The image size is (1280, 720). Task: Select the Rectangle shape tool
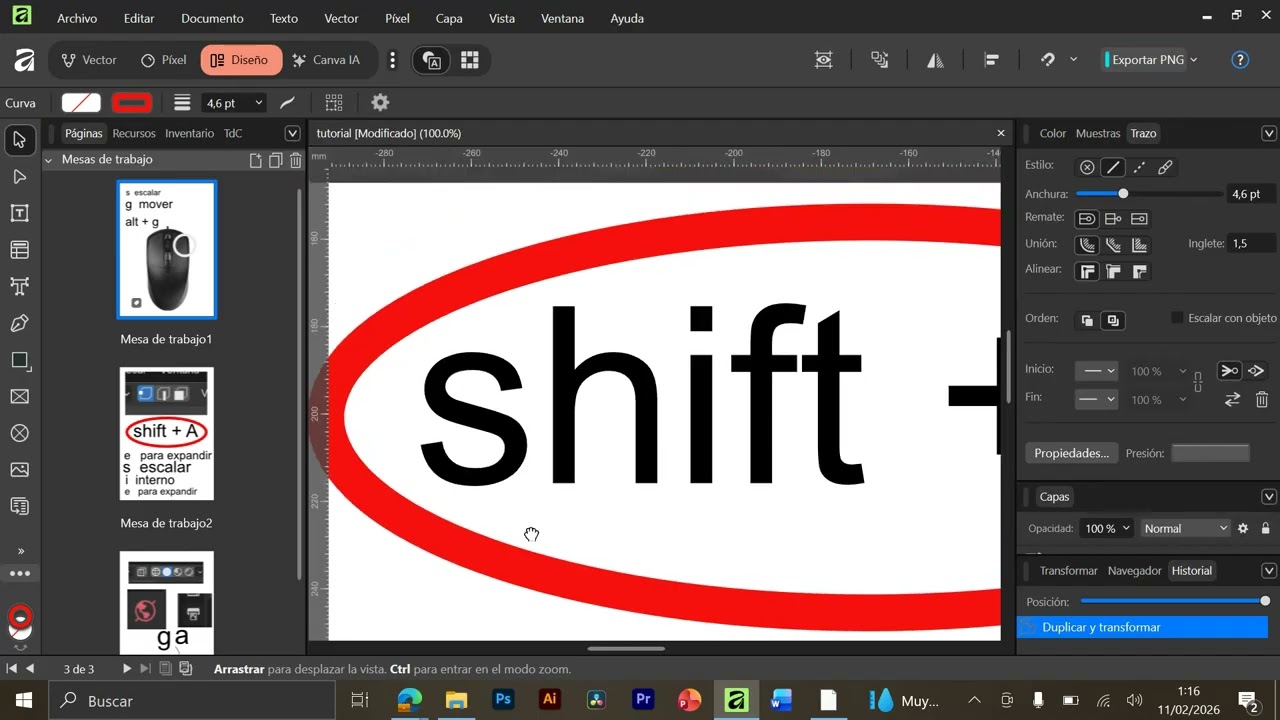click(x=19, y=360)
